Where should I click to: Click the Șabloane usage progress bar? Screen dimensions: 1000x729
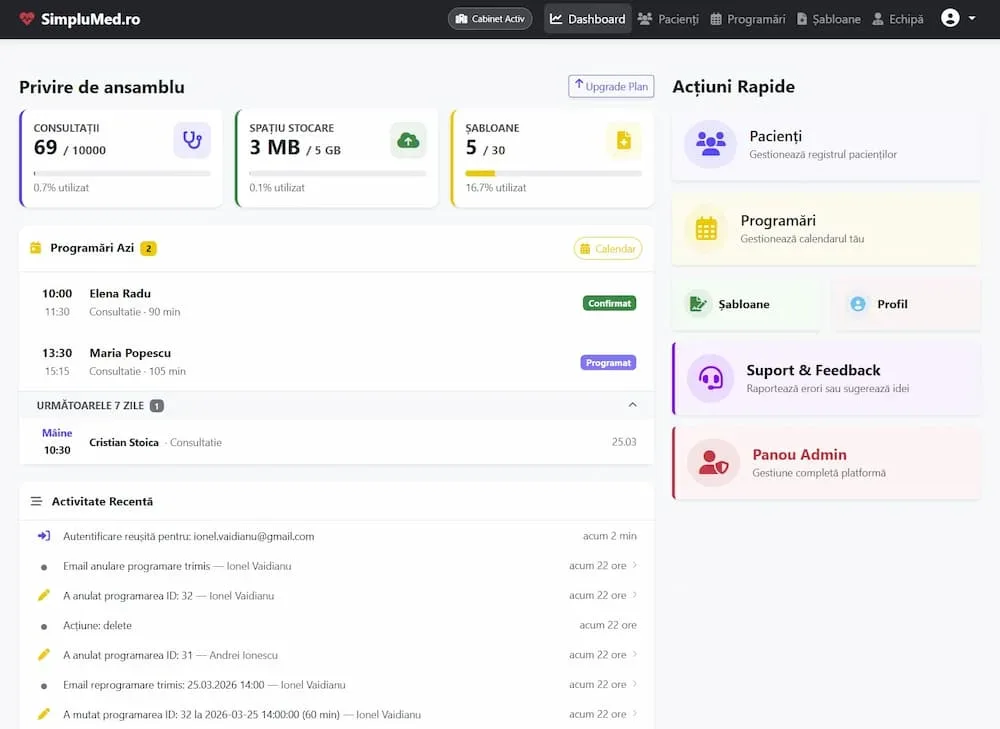554,173
